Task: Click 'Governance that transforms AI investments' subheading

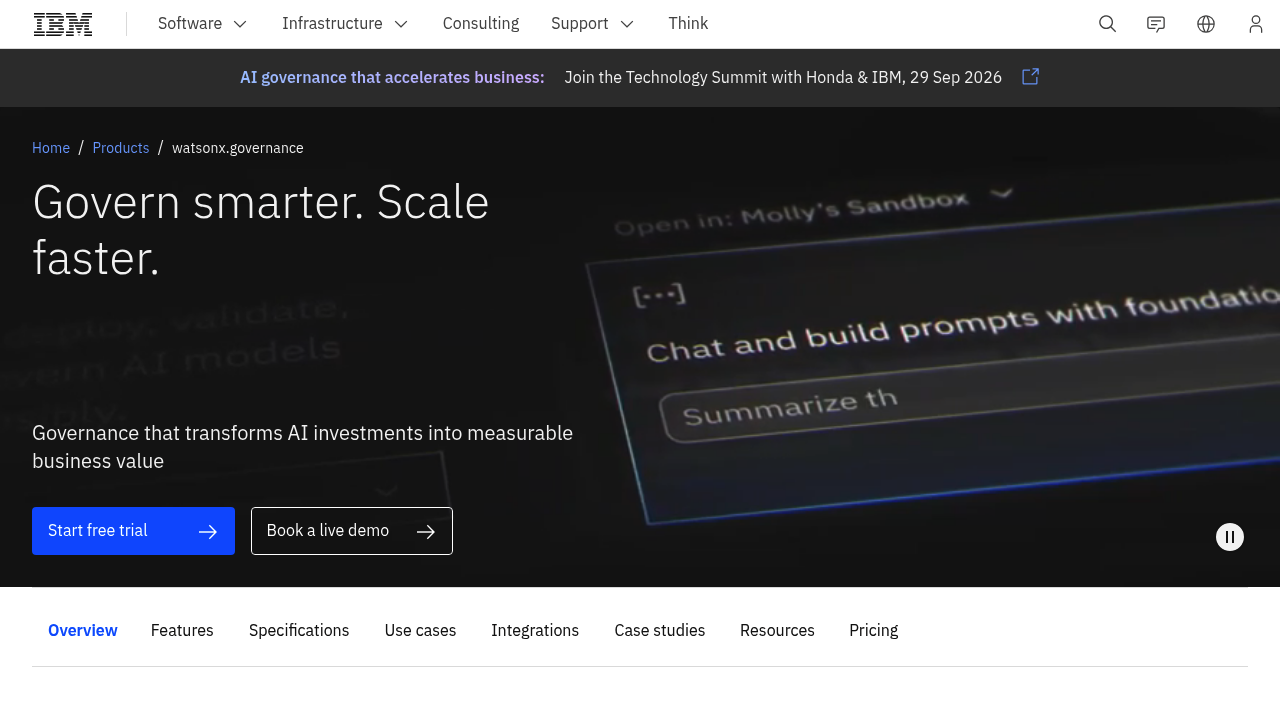Action: tap(302, 447)
